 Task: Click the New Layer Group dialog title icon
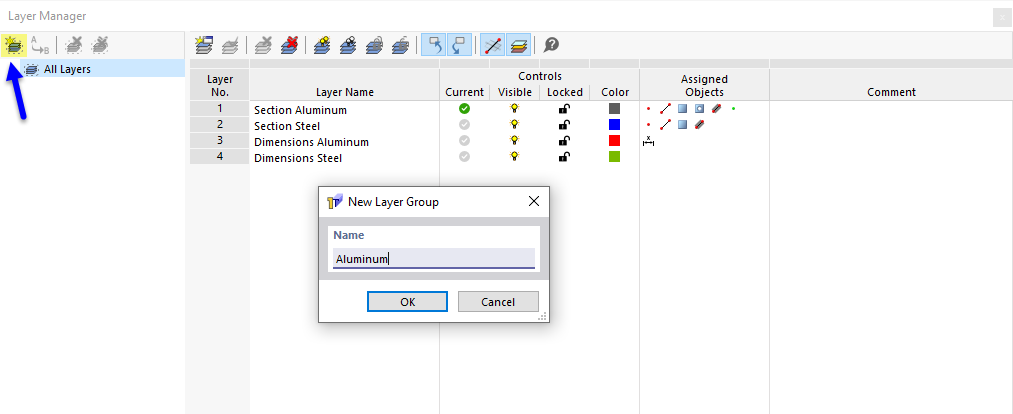335,202
